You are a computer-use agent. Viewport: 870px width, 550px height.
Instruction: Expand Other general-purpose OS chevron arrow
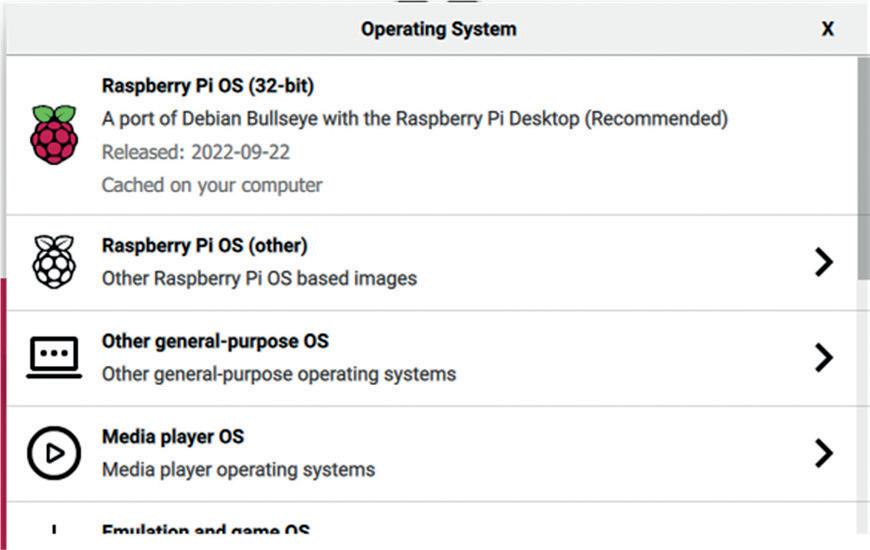coord(823,358)
